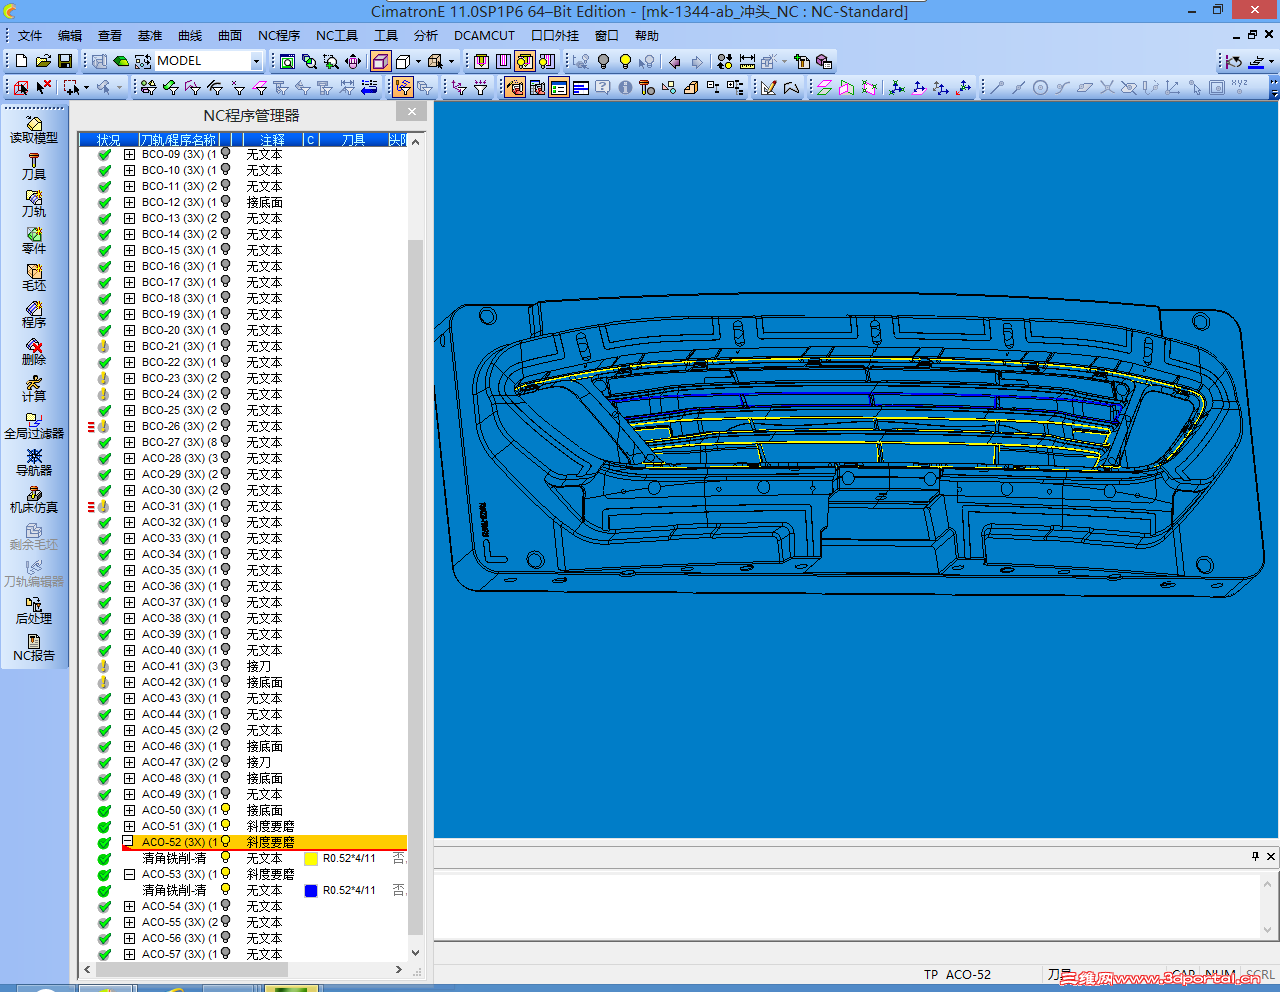The width and height of the screenshot is (1280, 992).
Task: Expand the BCO-26 toolpath node
Action: click(x=129, y=426)
